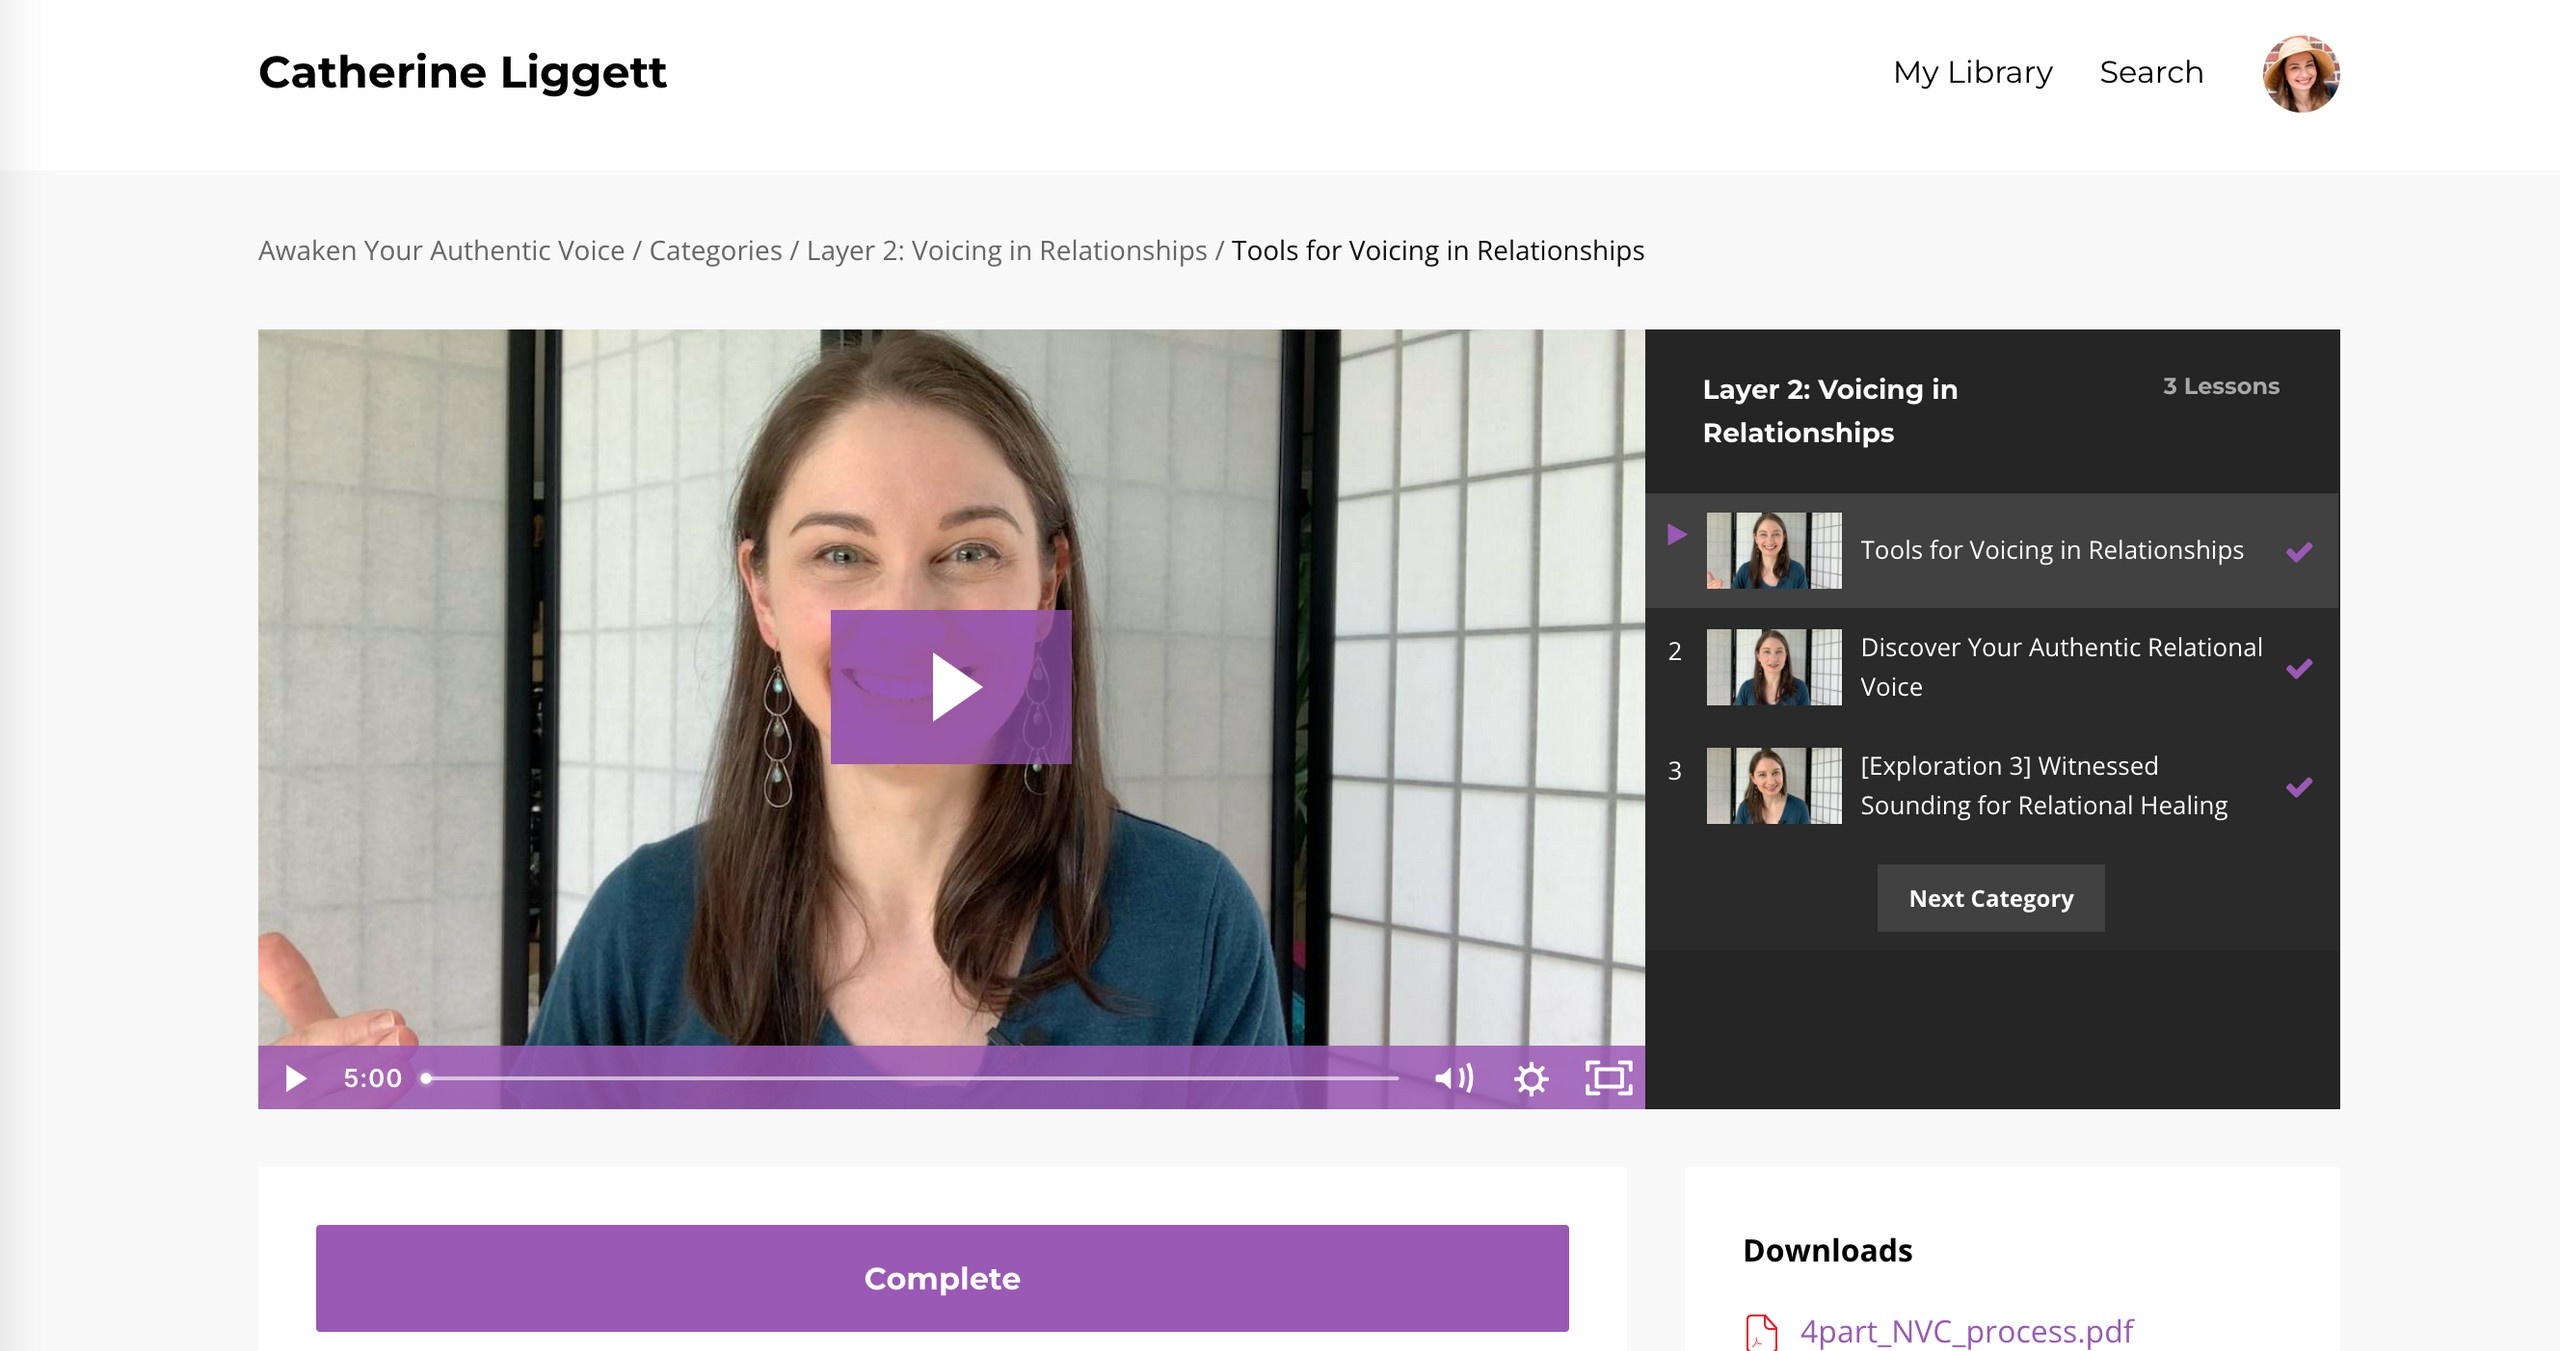Toggle checkmark for Tools for Voicing in Relationships

point(2299,551)
